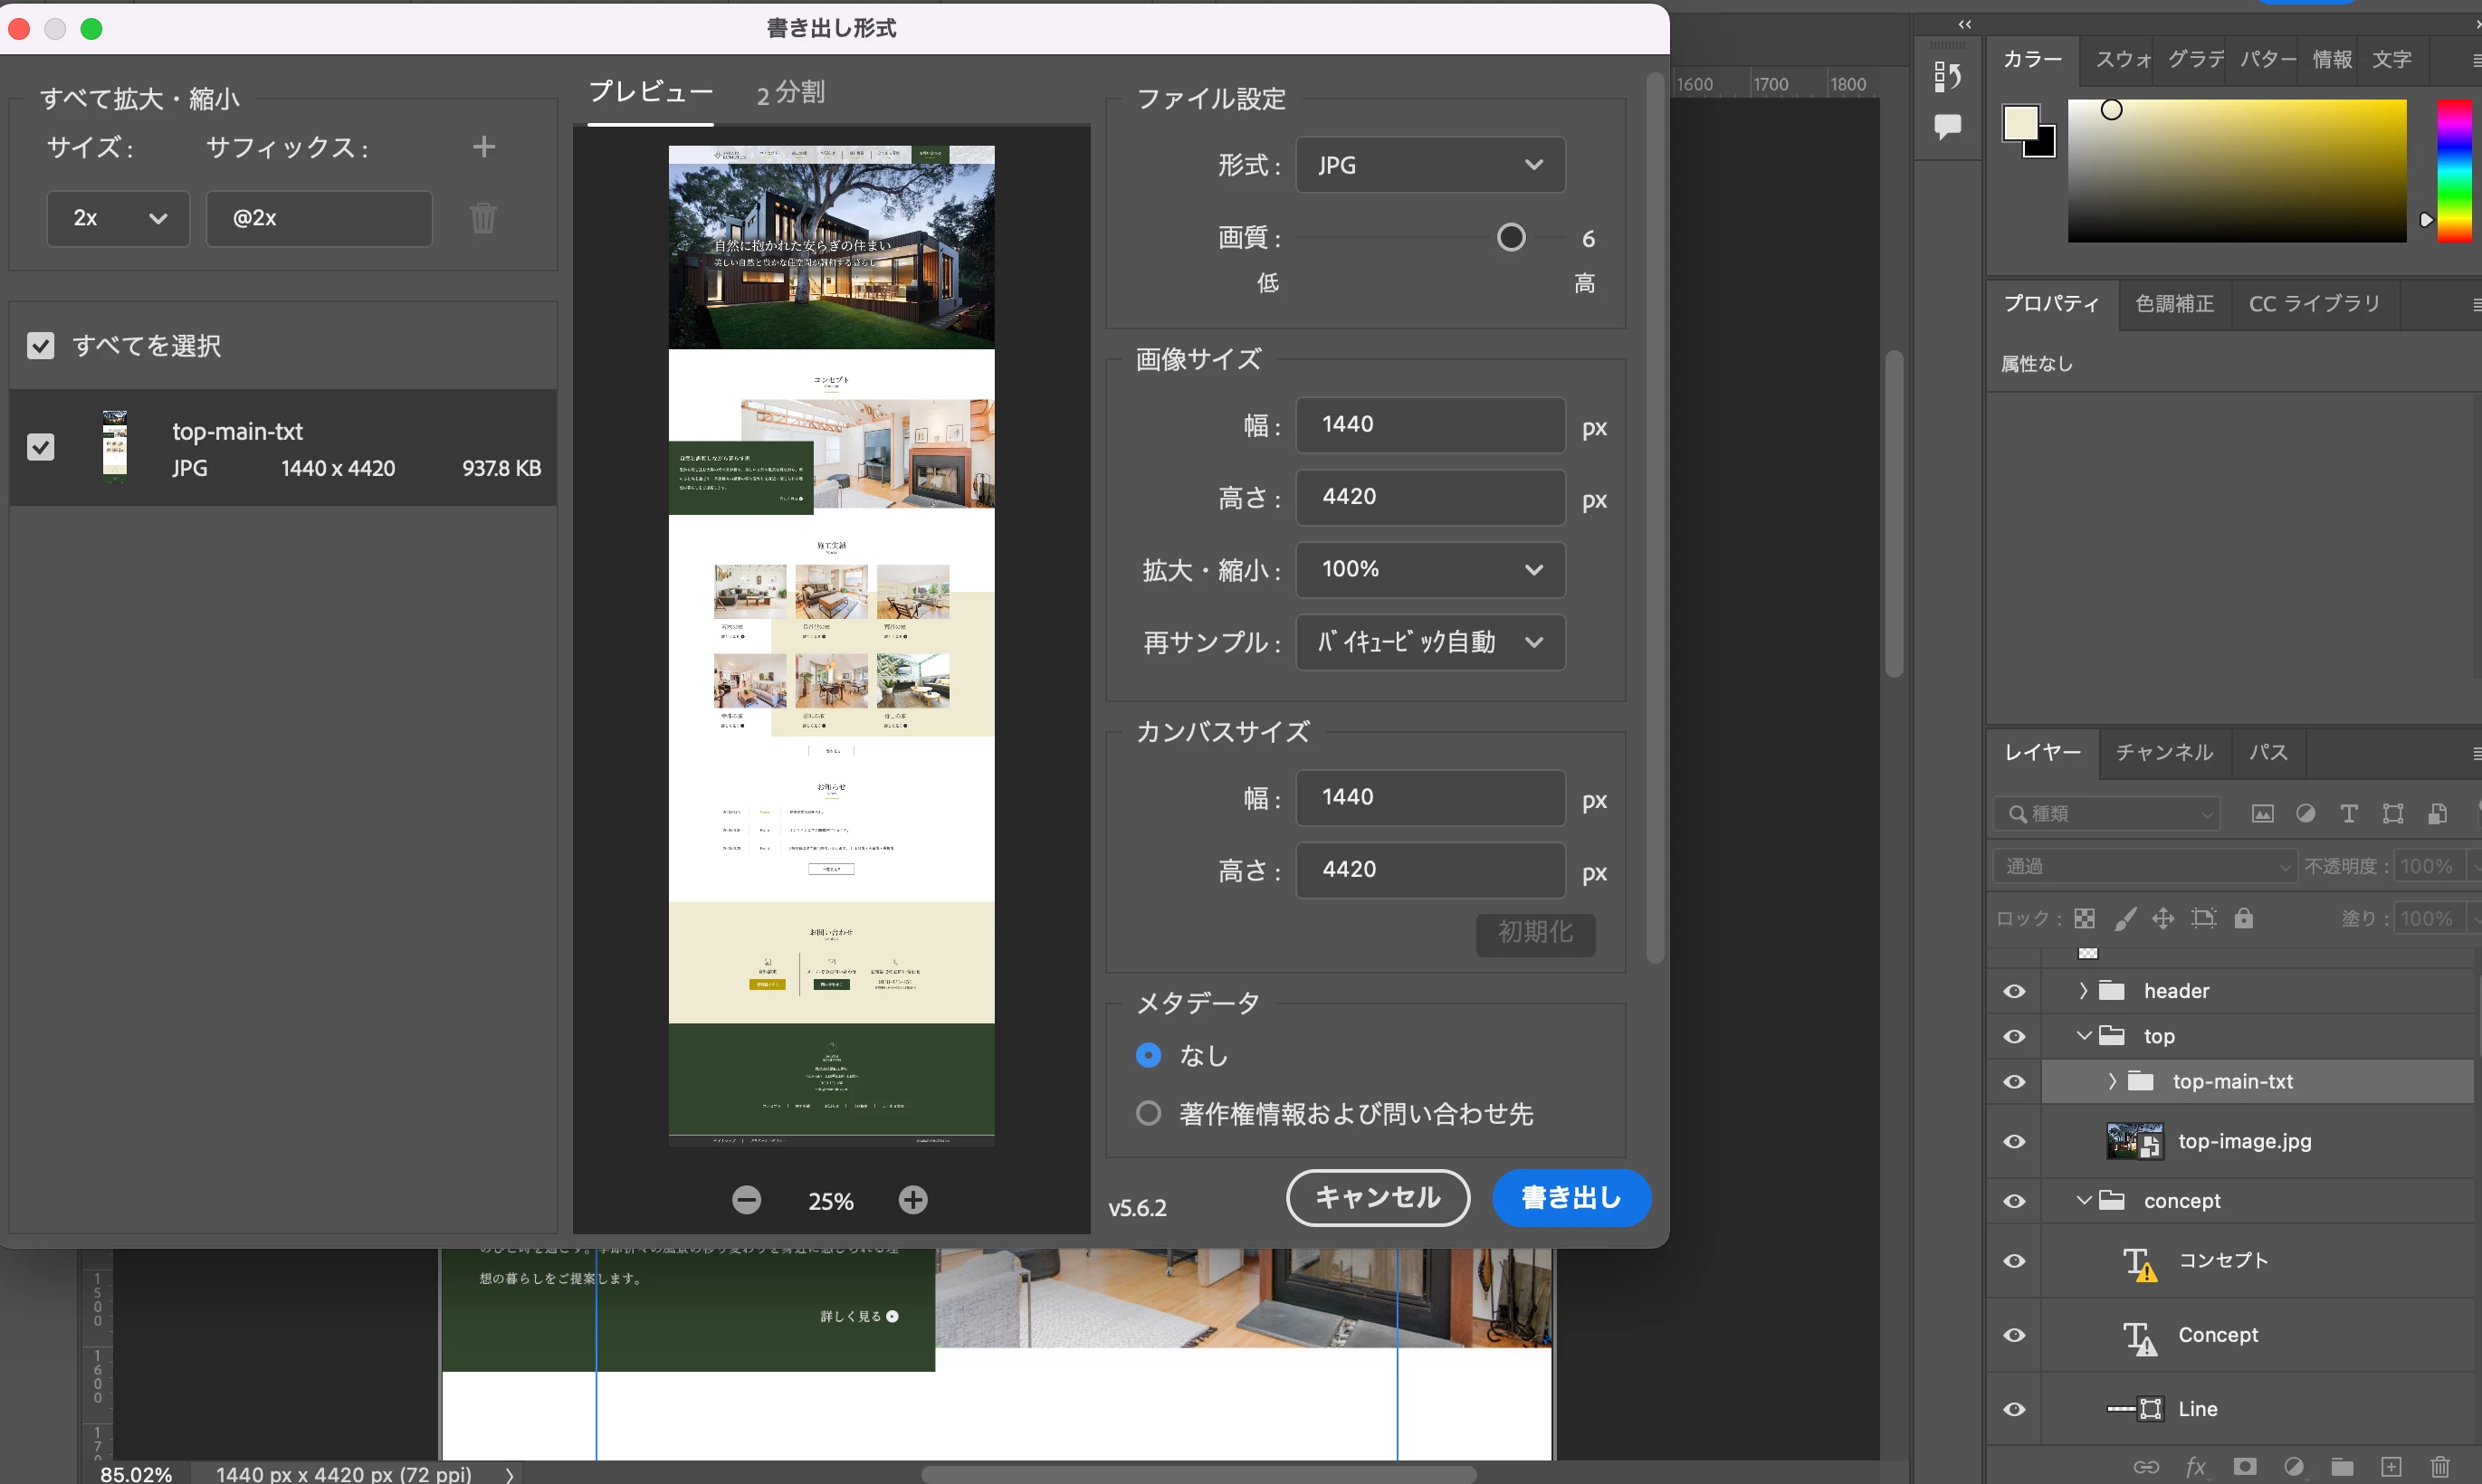Click the 画質 quality slider handle
Screen dimensions: 2482x1484
(1510, 238)
